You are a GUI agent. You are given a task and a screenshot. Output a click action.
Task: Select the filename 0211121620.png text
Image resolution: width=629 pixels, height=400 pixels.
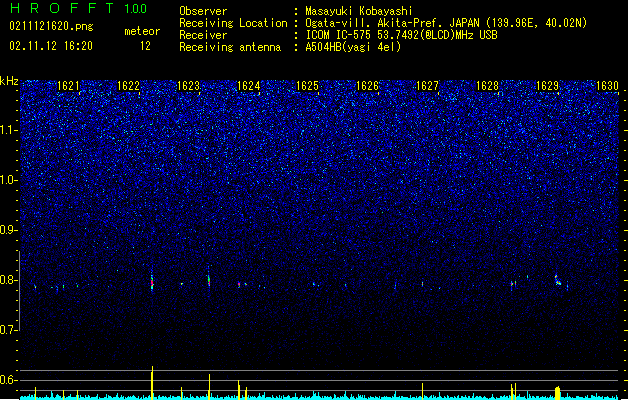coord(51,26)
